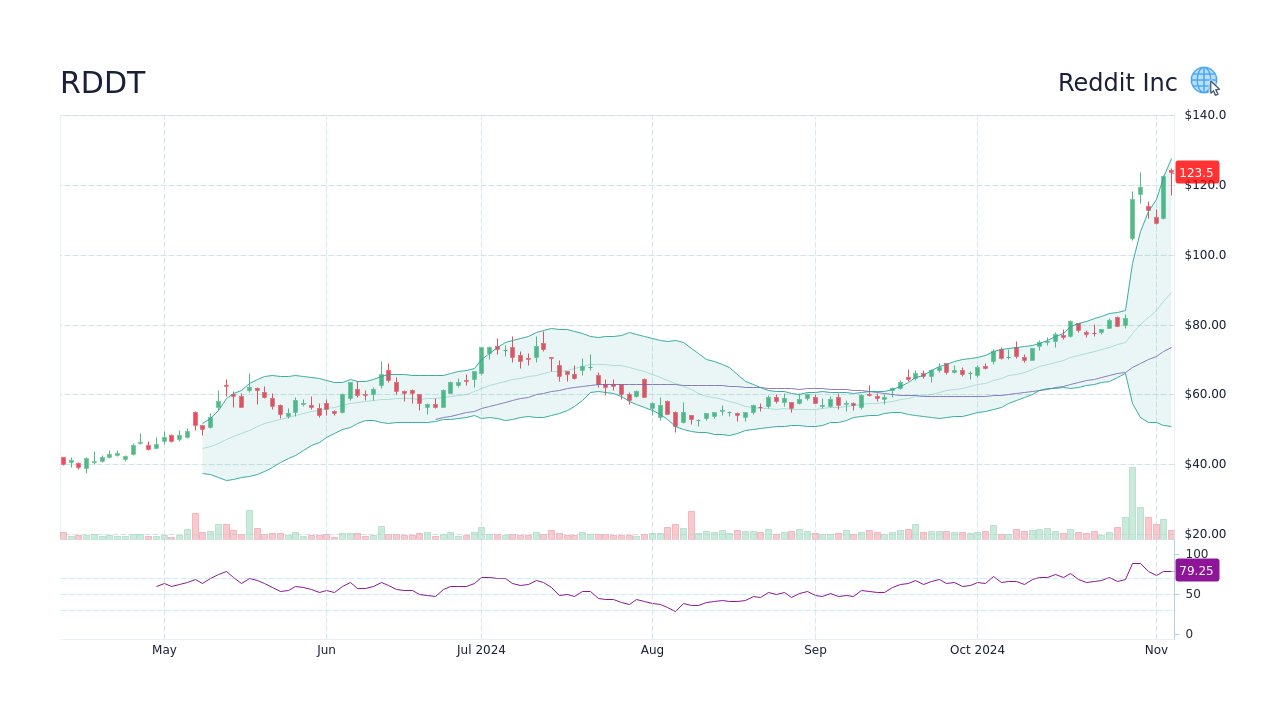Click the large green gap-up candle near $110
The width and height of the screenshot is (1280, 720).
[1132, 218]
